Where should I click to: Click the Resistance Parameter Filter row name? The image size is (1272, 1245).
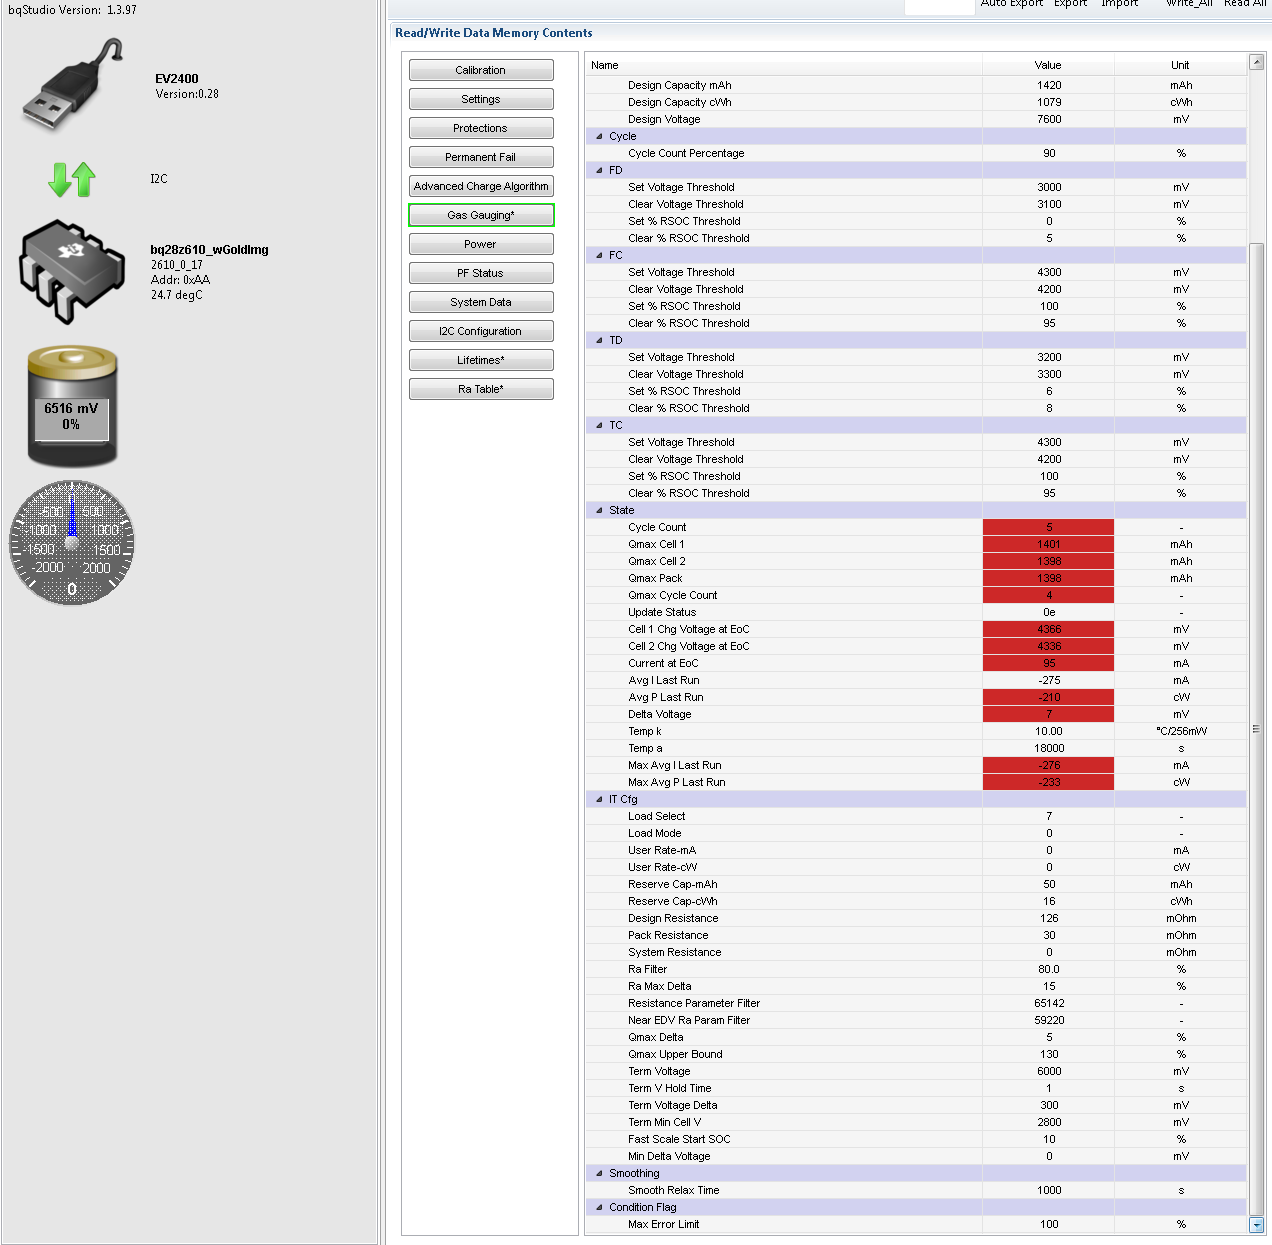click(694, 1003)
